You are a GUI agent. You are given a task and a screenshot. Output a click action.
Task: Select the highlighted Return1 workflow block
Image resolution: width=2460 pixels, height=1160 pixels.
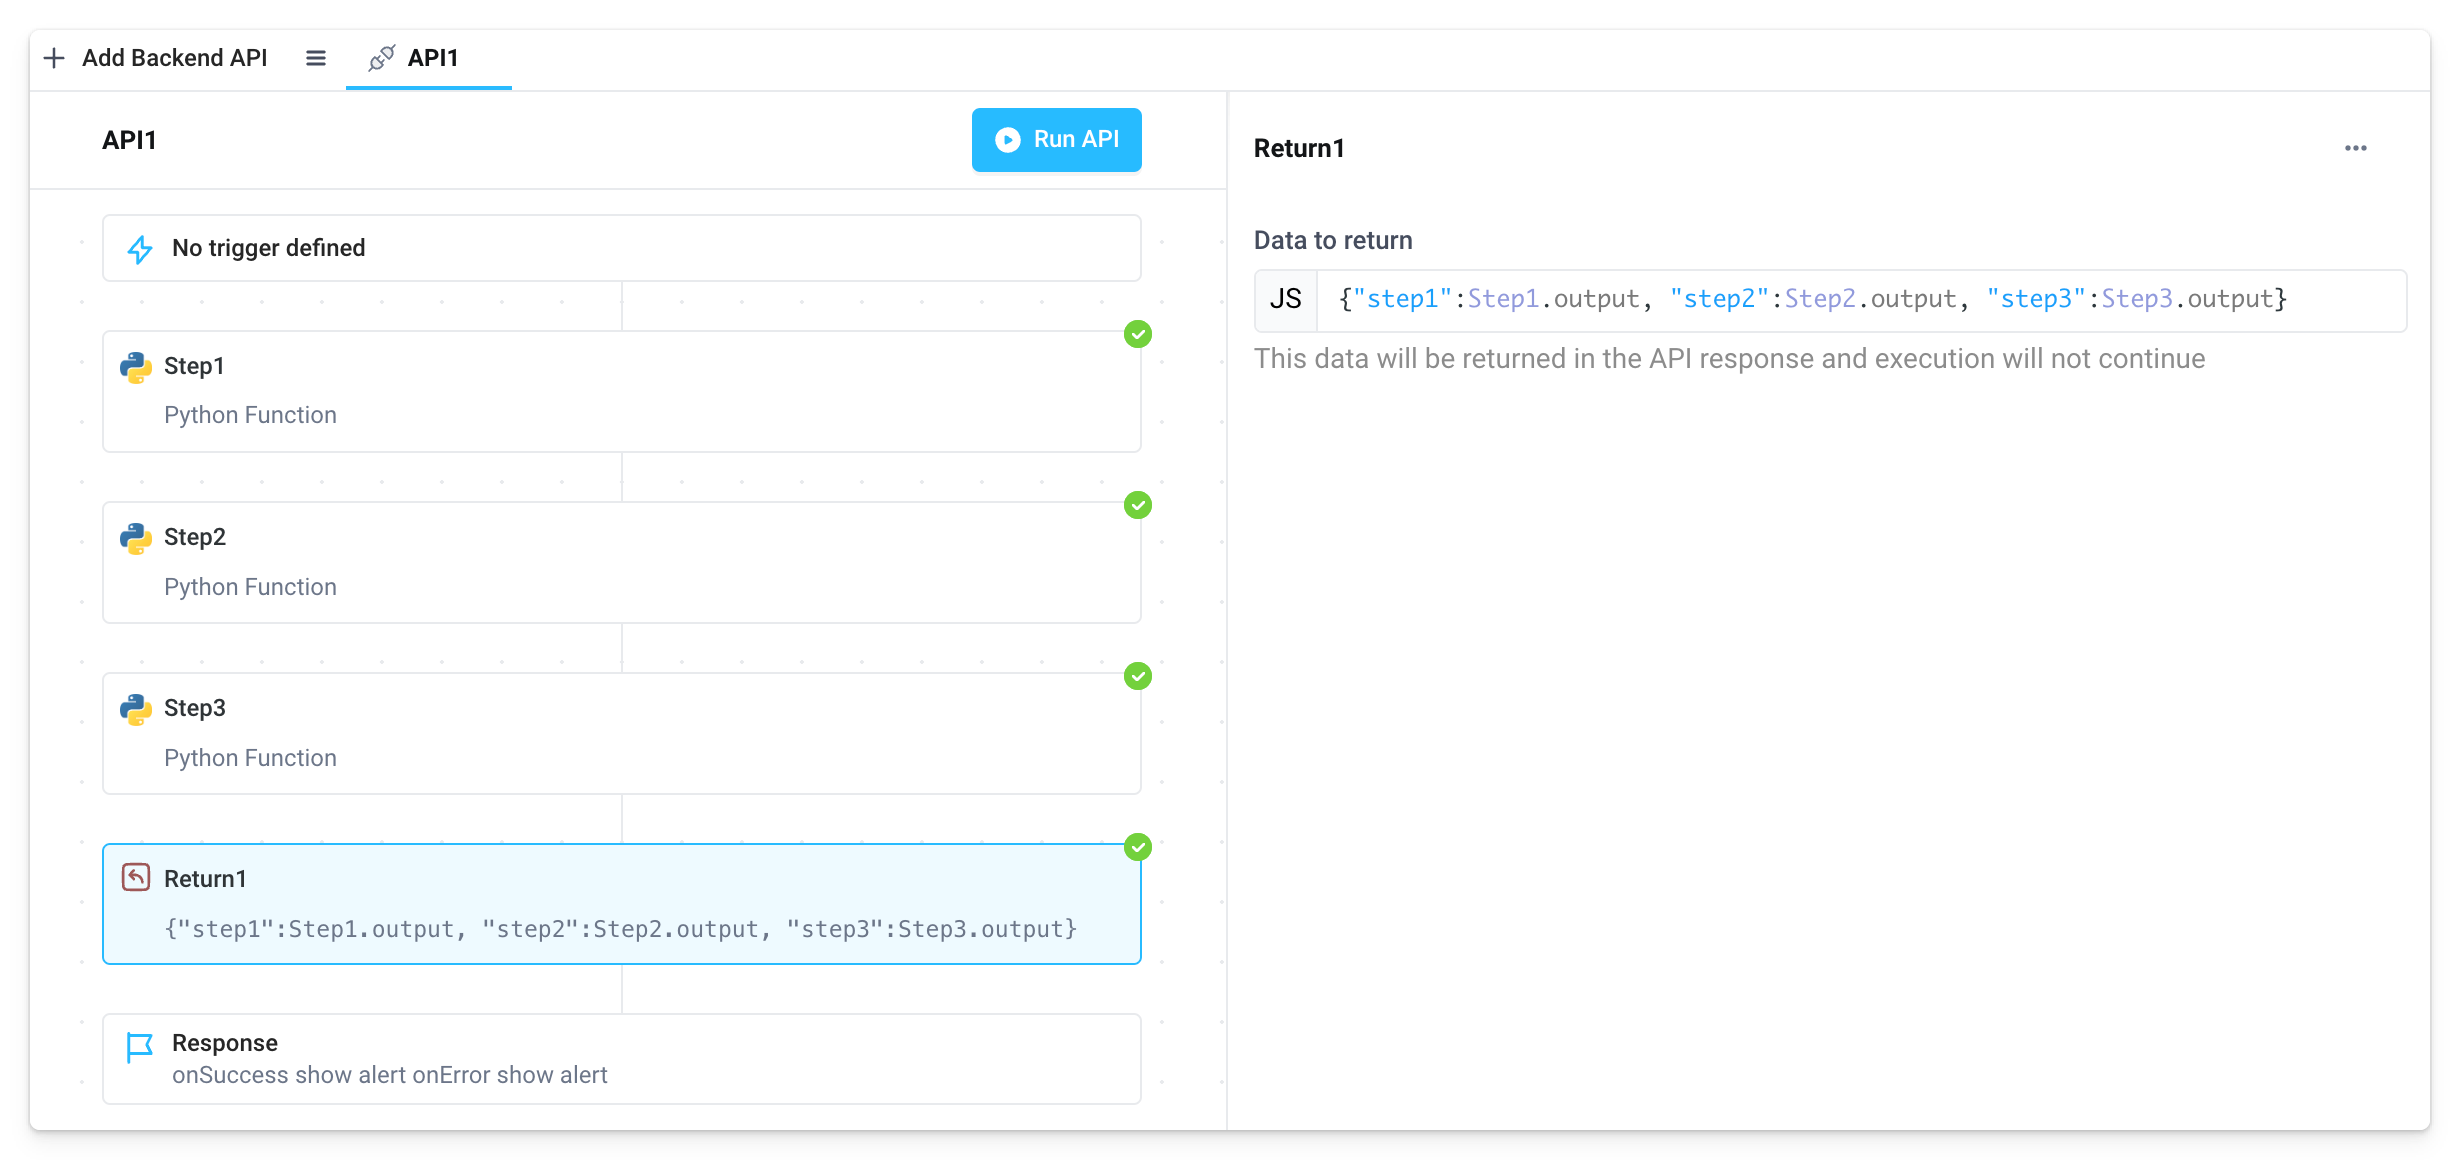tap(621, 903)
